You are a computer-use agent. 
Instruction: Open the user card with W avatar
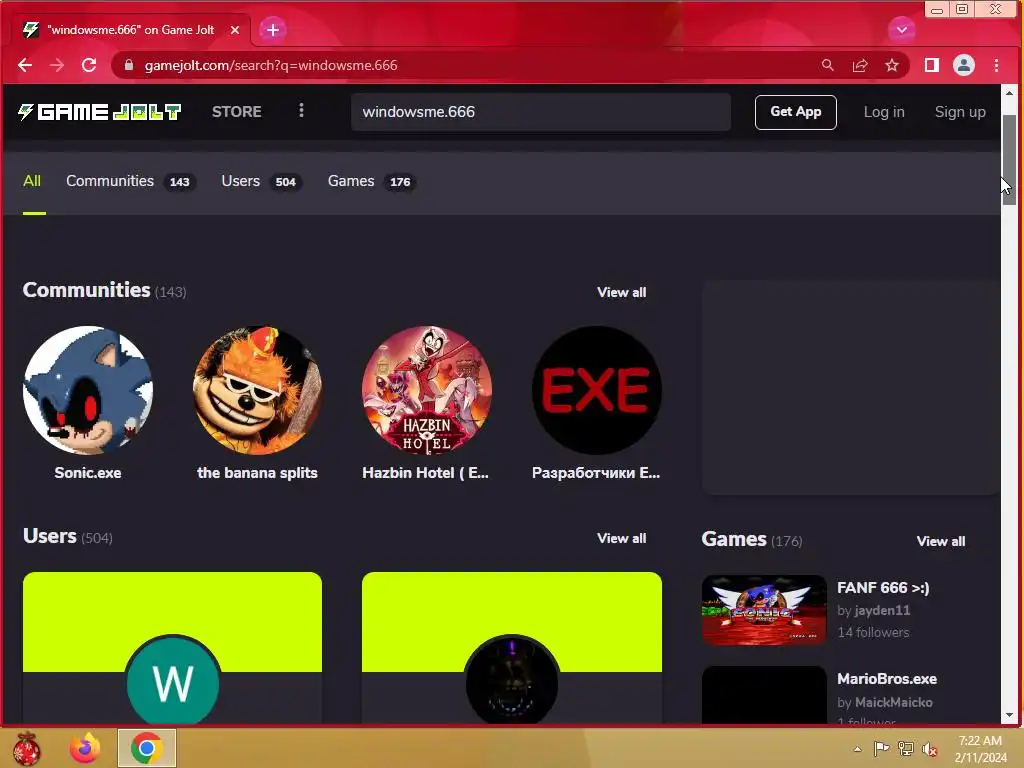click(172, 648)
